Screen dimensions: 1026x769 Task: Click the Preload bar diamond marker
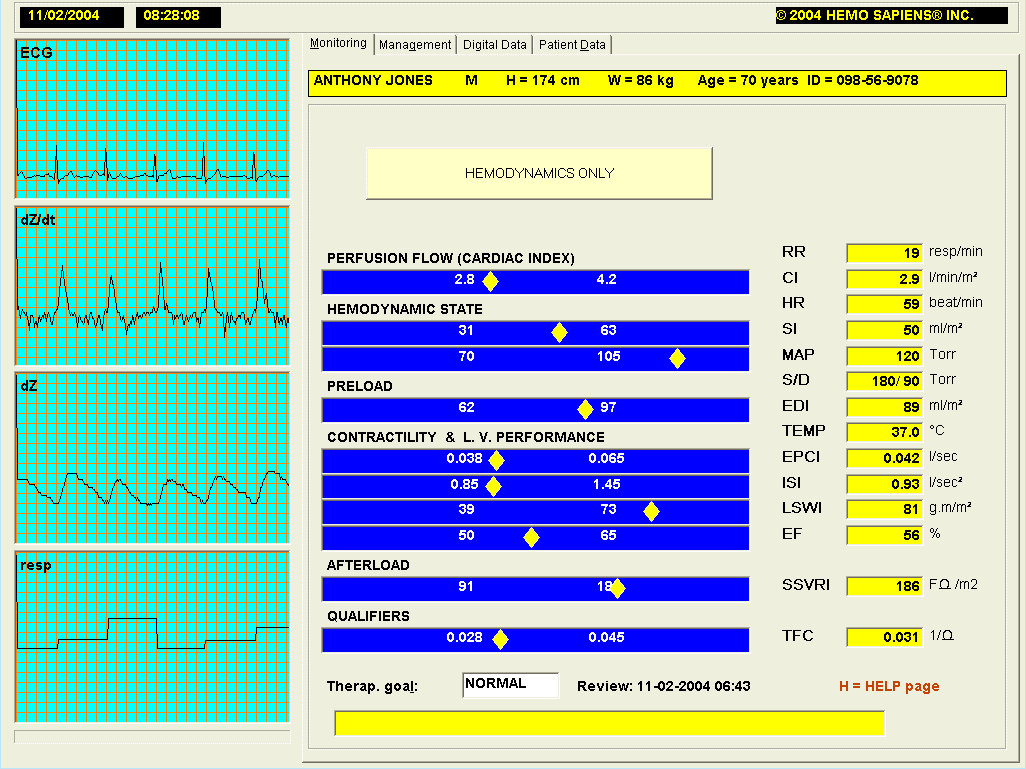point(585,410)
